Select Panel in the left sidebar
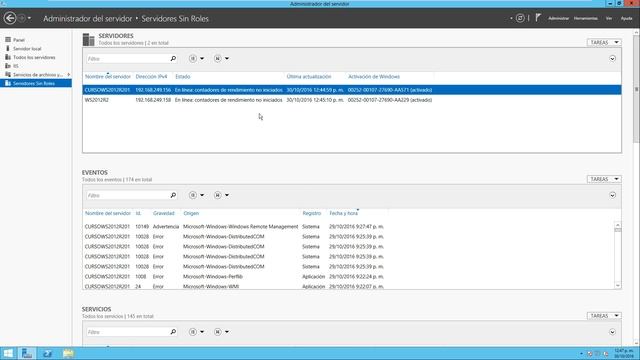Screen dimensions: 640x360 pyautogui.click(x=19, y=40)
